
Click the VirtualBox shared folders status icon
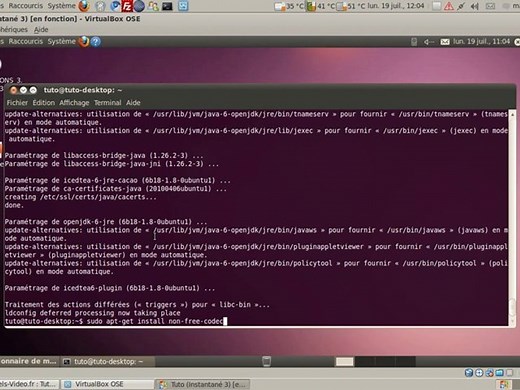pyautogui.click(x=499, y=373)
